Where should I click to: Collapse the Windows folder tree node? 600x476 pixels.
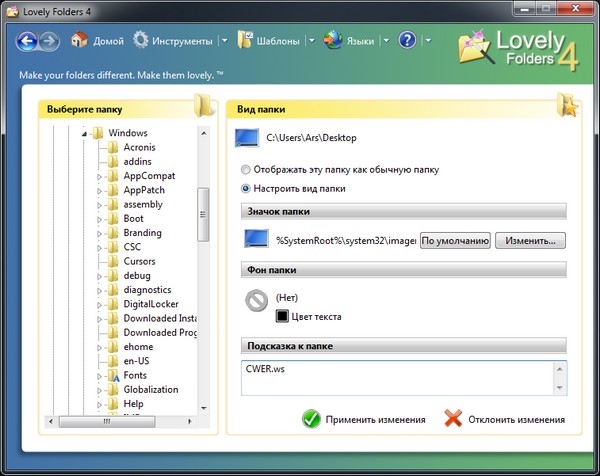tap(85, 133)
